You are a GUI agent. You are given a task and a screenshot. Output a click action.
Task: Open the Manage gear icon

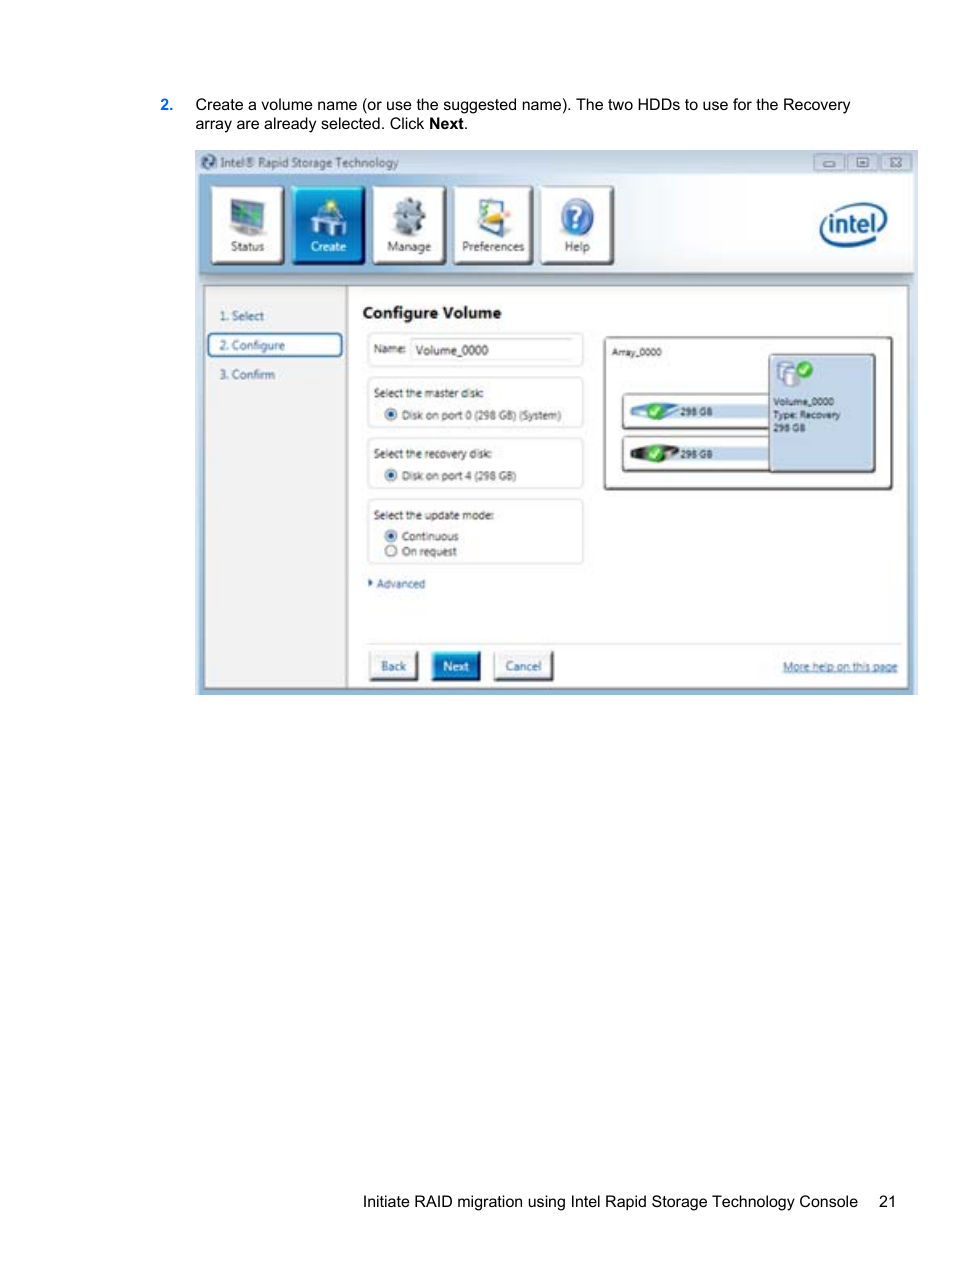click(x=408, y=225)
